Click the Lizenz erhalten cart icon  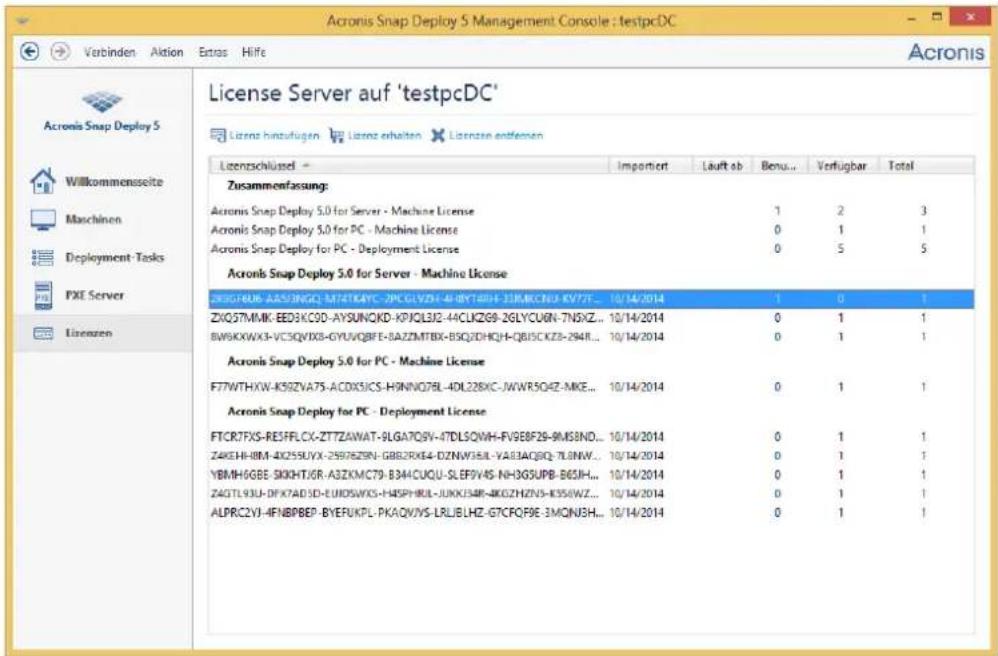tap(337, 136)
